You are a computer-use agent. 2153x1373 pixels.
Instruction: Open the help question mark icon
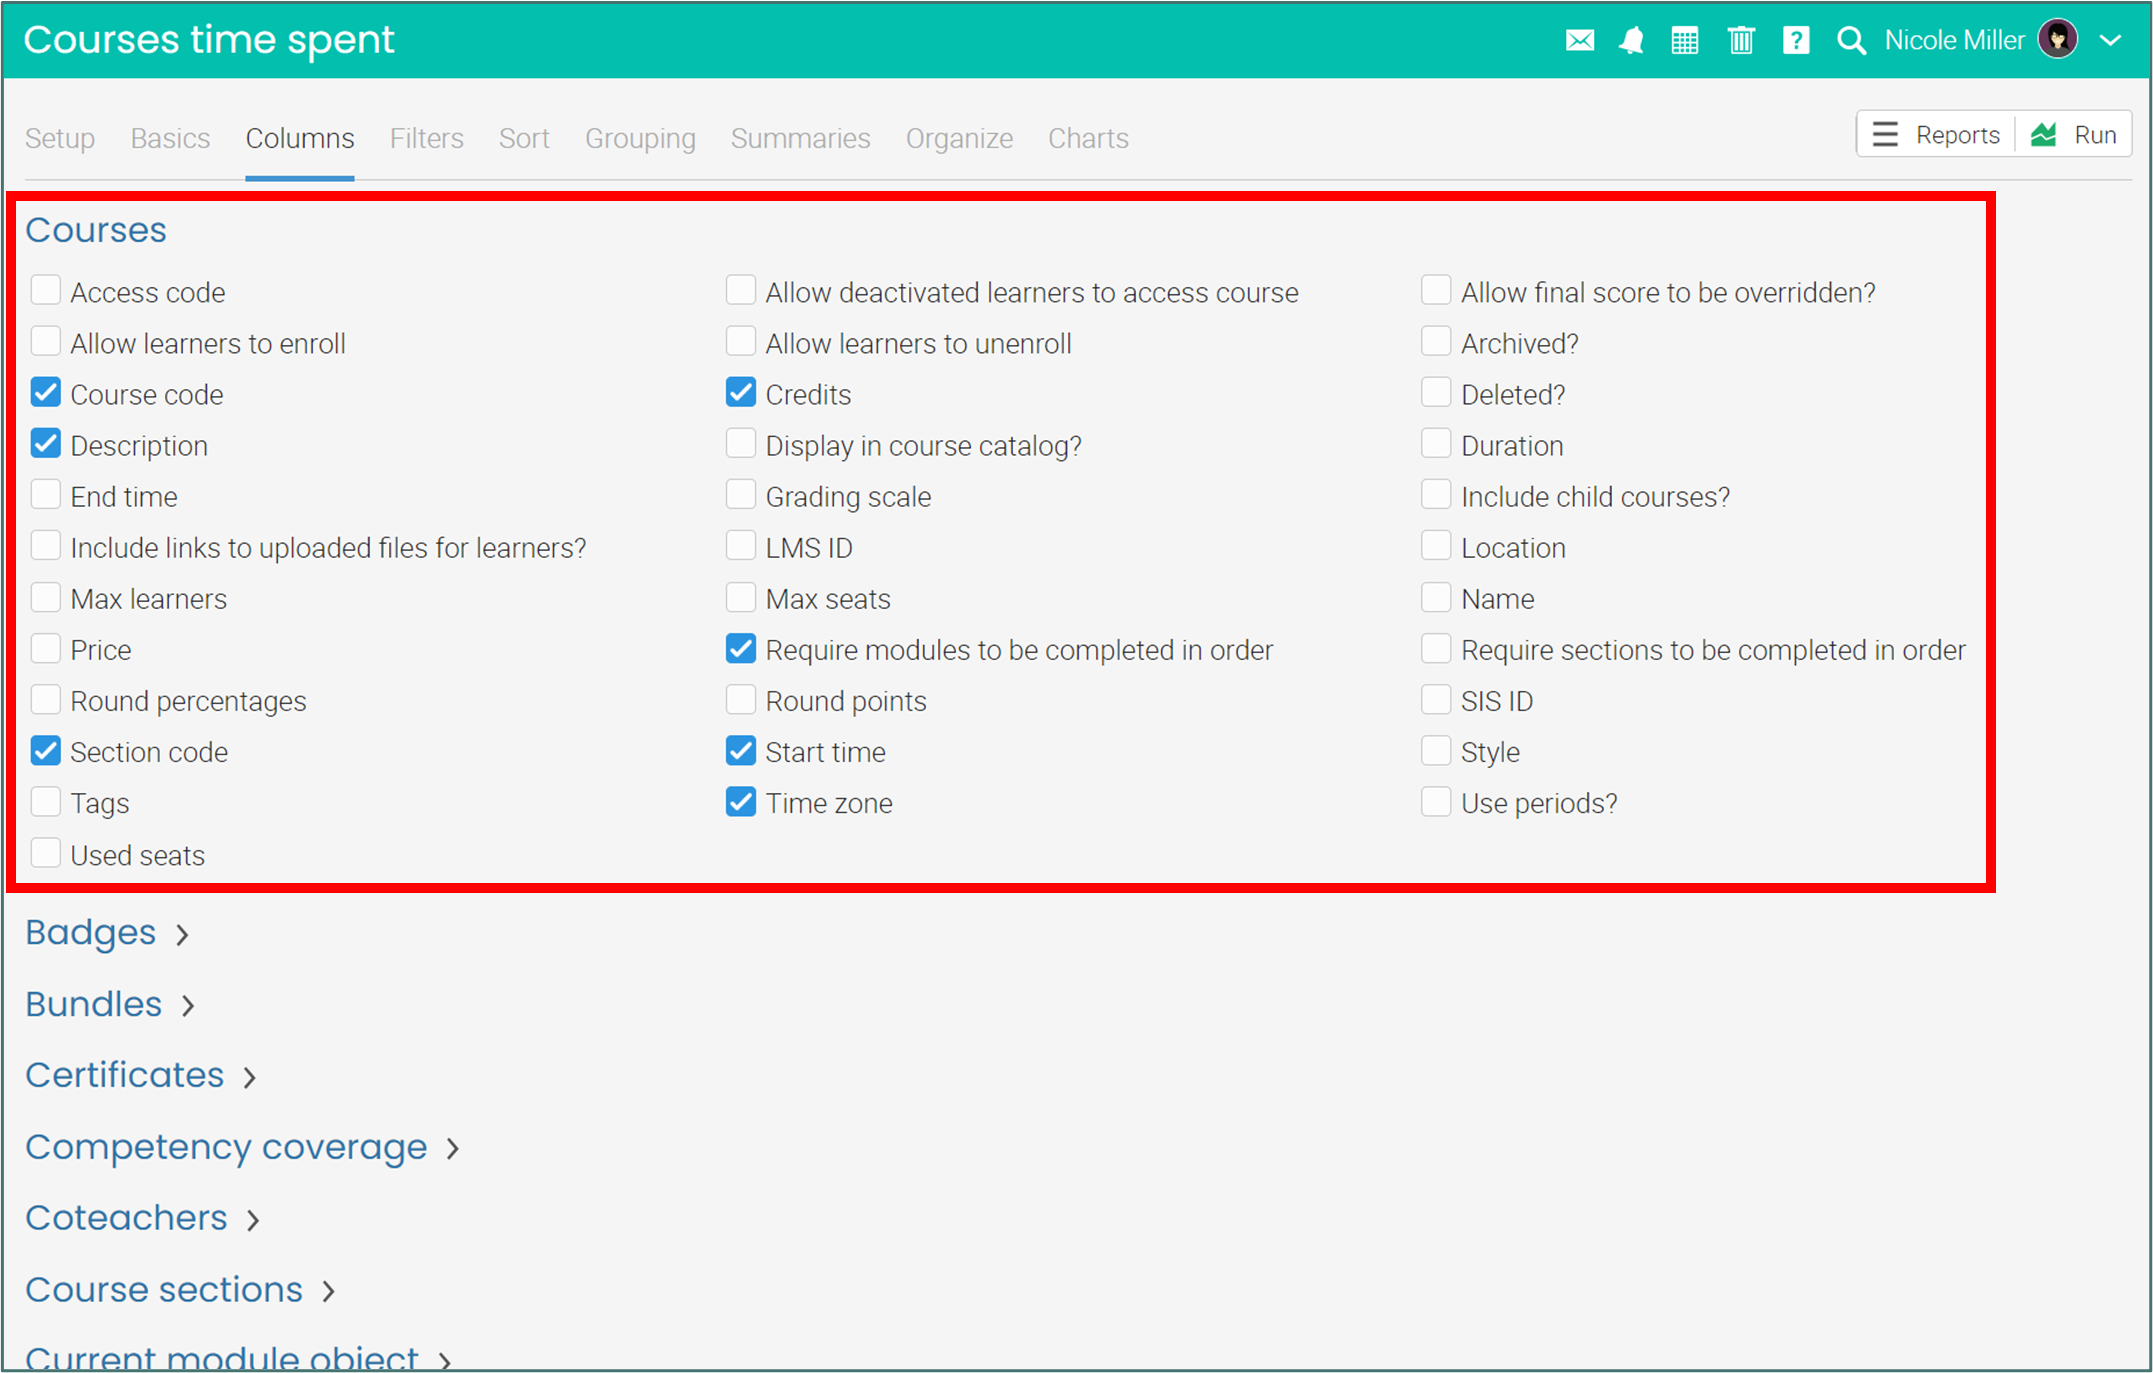coord(1795,41)
